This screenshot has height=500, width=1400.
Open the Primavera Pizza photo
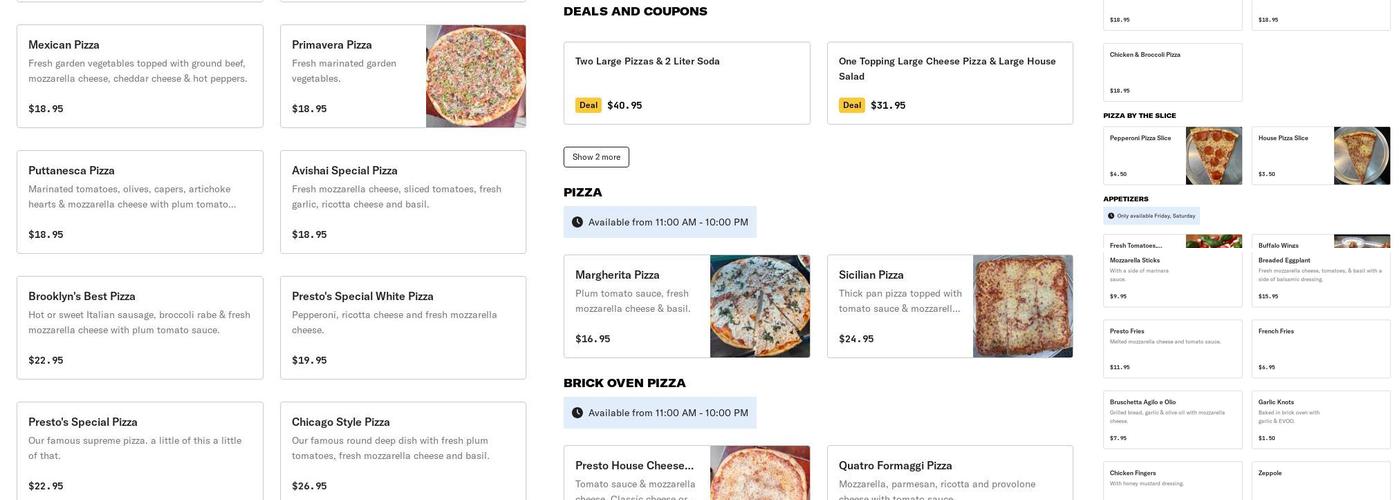tap(475, 76)
